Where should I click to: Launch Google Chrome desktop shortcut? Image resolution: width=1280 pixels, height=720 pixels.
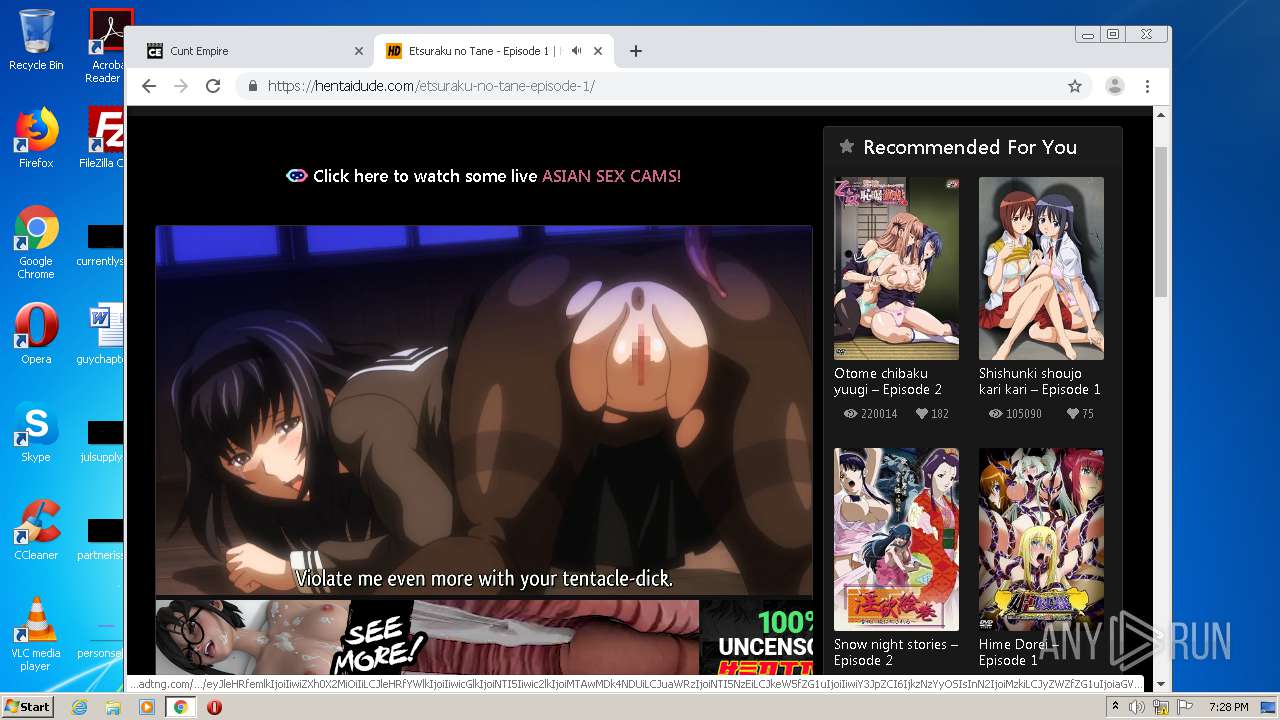[x=36, y=242]
